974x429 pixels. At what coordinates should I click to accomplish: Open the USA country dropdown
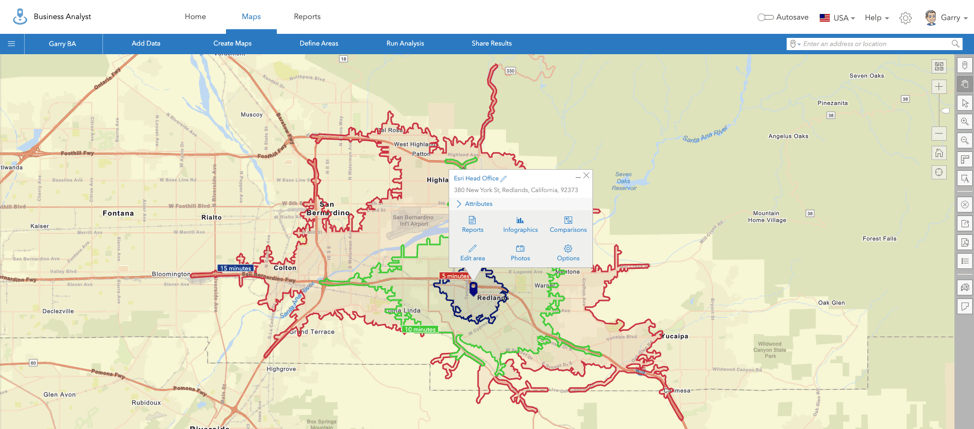tap(837, 18)
